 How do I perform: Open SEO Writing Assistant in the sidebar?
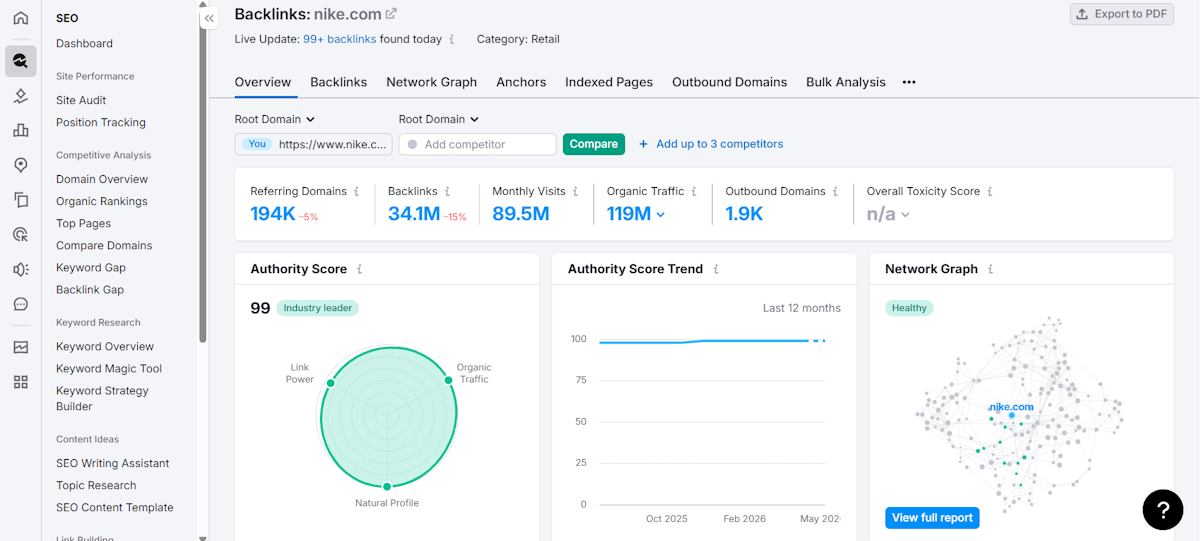point(113,463)
